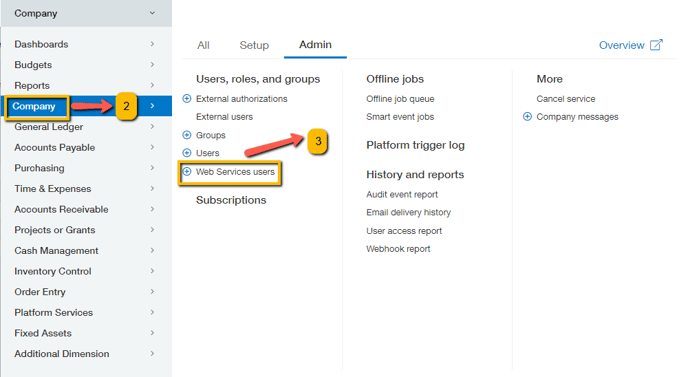Click the Subscriptions heading
This screenshot has width=688, height=377.
click(x=231, y=200)
